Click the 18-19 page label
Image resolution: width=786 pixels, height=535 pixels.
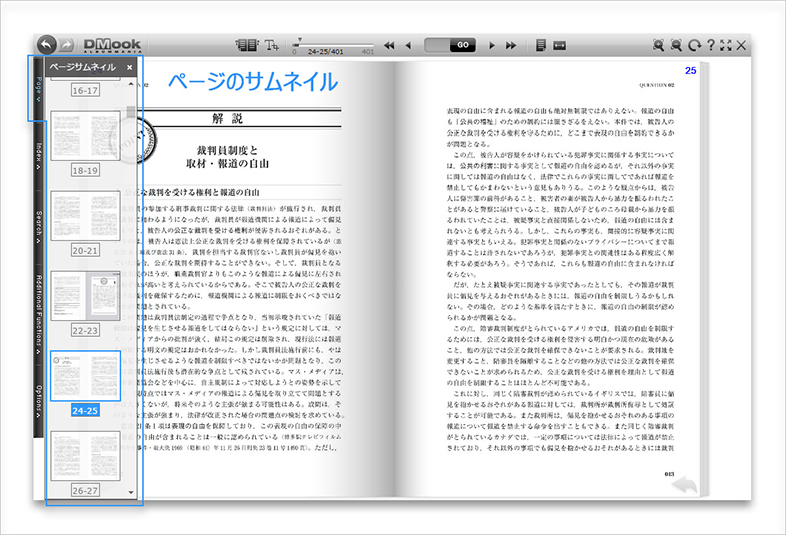click(85, 170)
